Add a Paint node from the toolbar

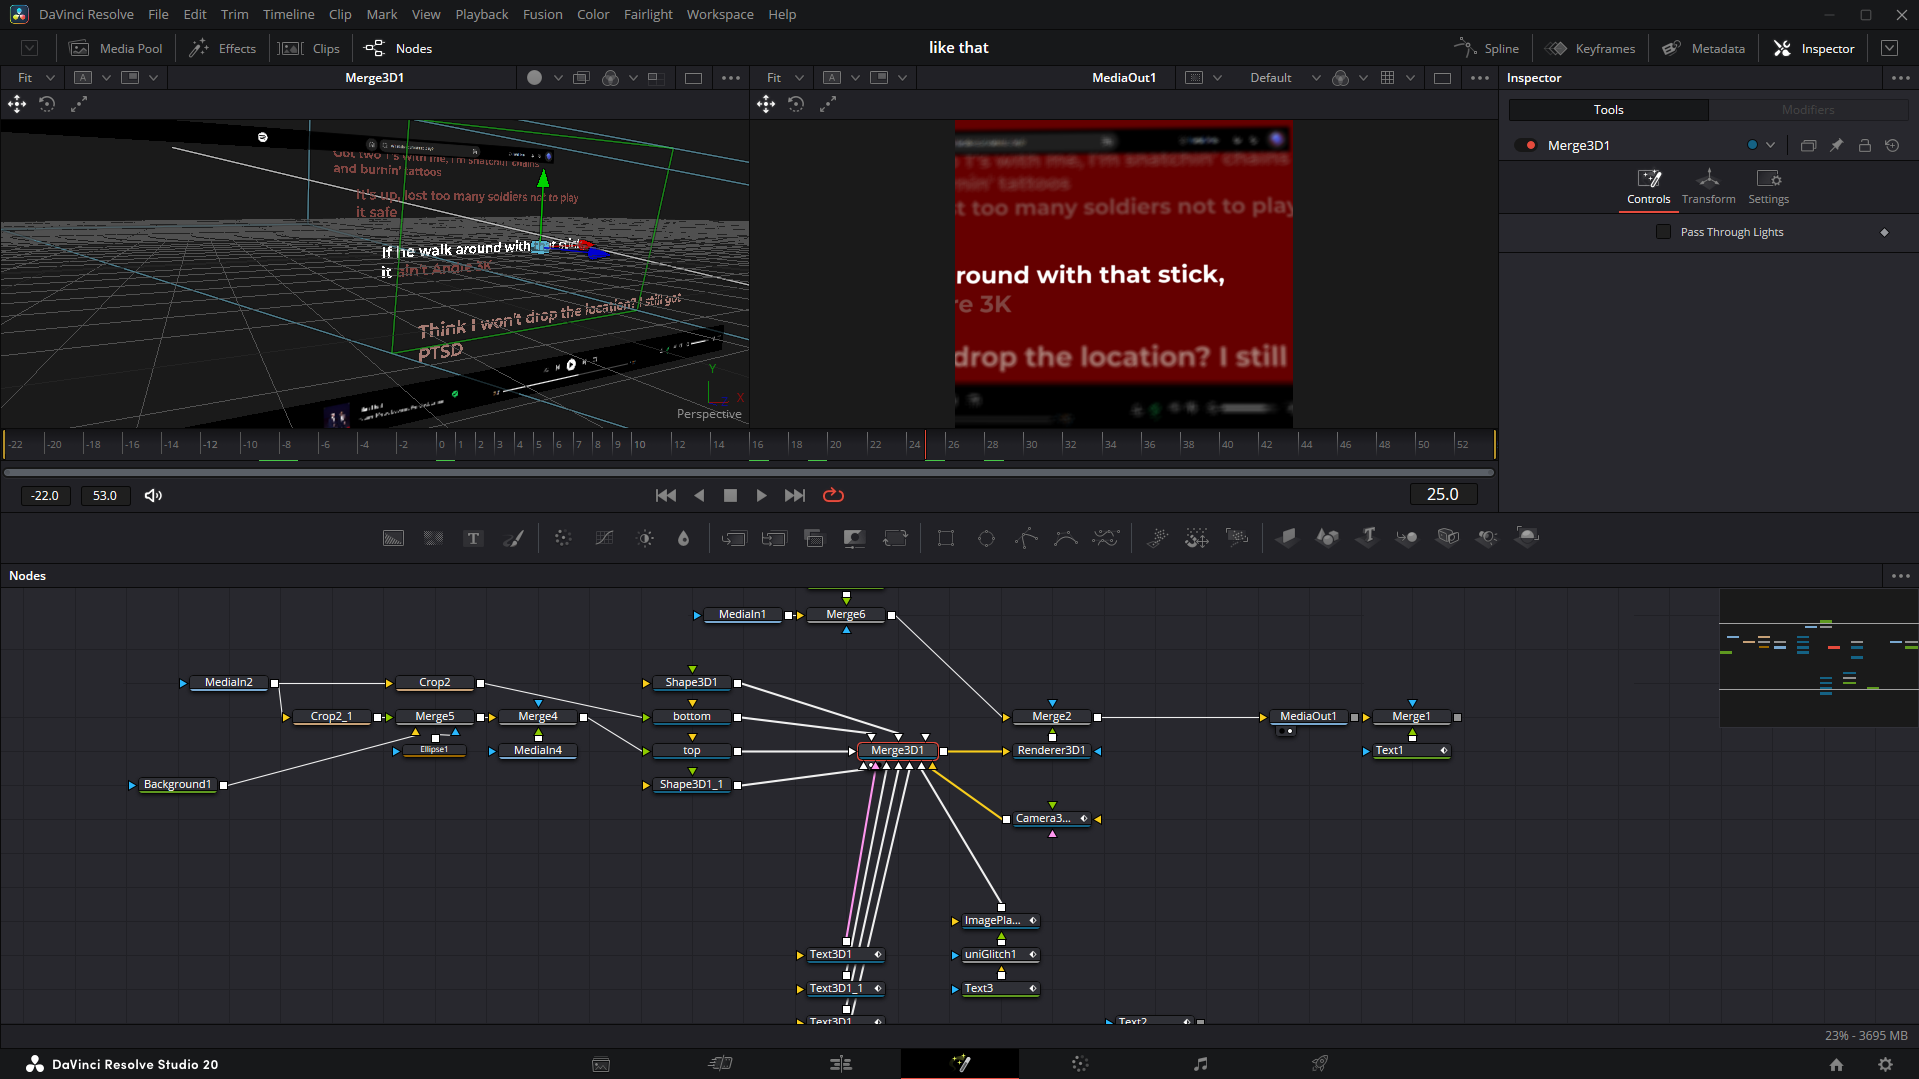pyautogui.click(x=513, y=538)
